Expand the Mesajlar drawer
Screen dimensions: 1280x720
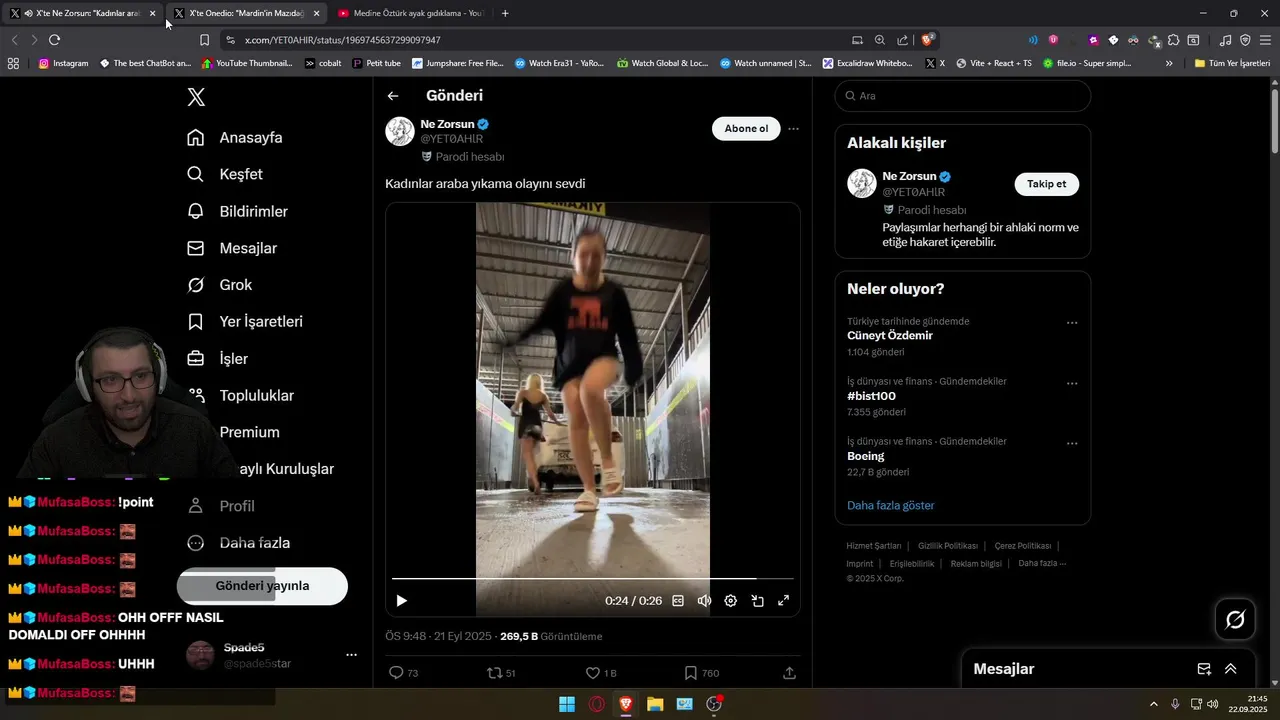click(x=1231, y=669)
